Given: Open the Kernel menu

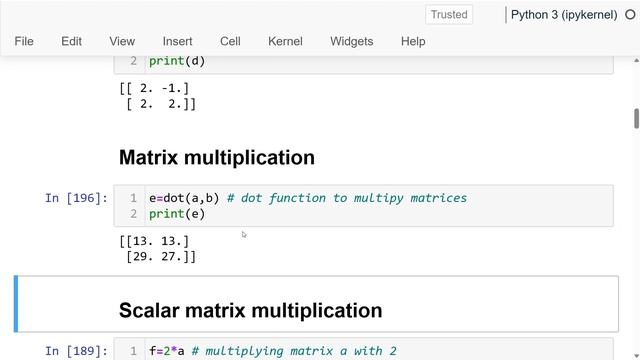Looking at the screenshot, I should tap(285, 41).
